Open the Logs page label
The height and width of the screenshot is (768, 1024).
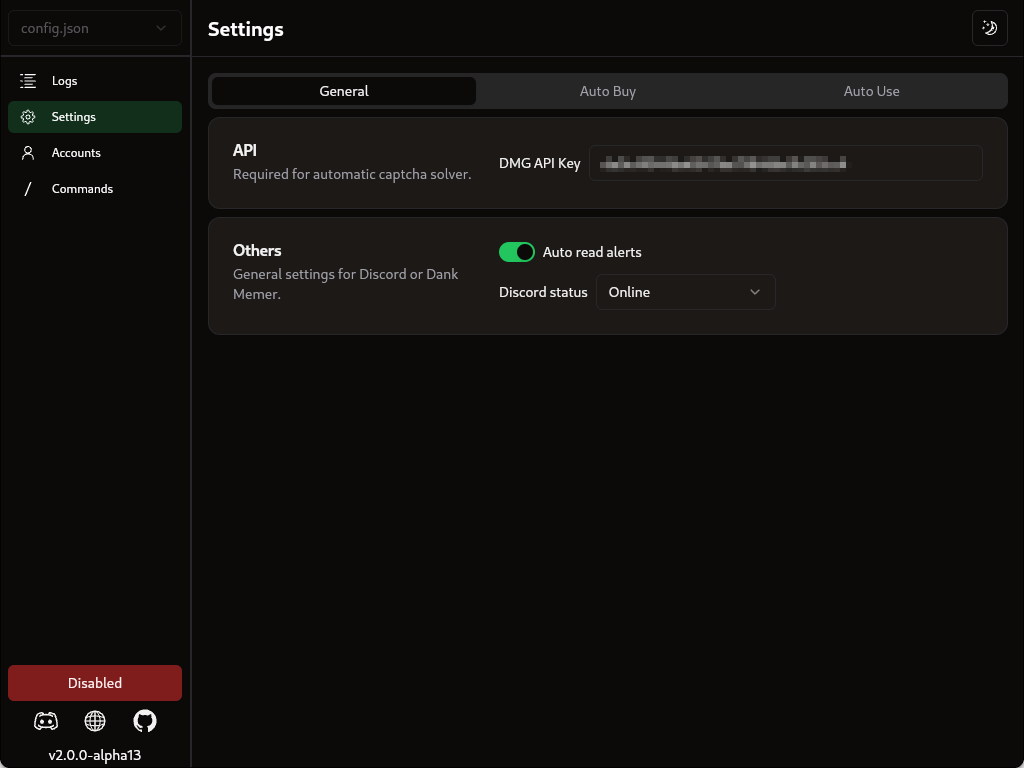[x=65, y=81]
